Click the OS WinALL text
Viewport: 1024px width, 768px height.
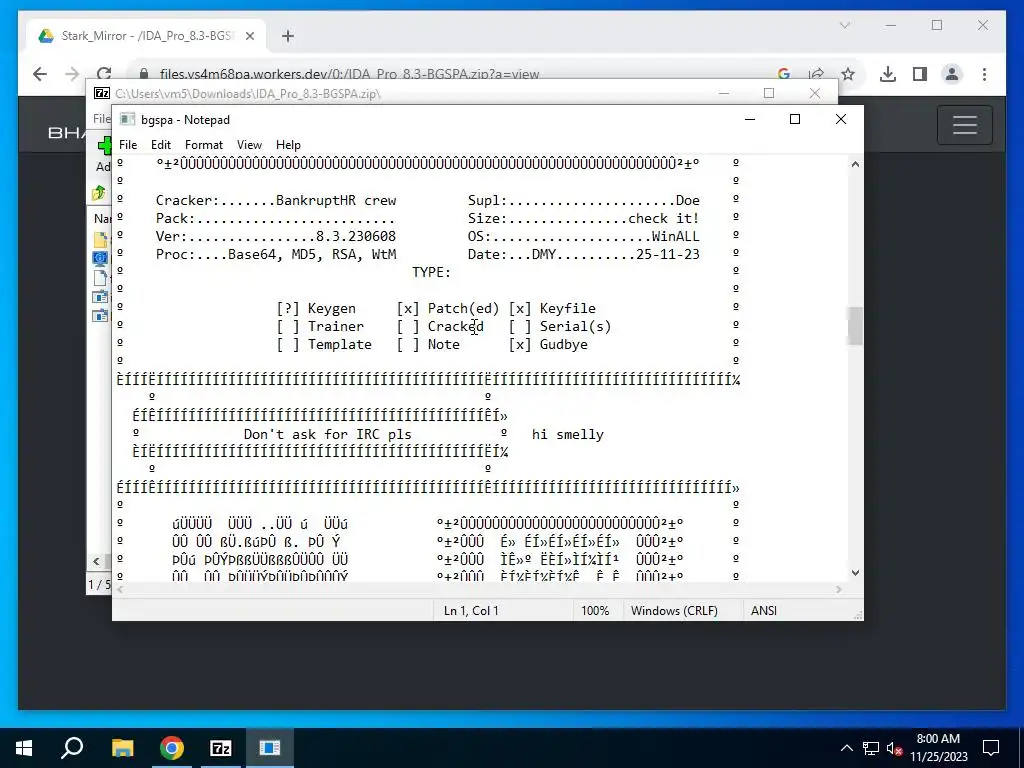click(583, 236)
